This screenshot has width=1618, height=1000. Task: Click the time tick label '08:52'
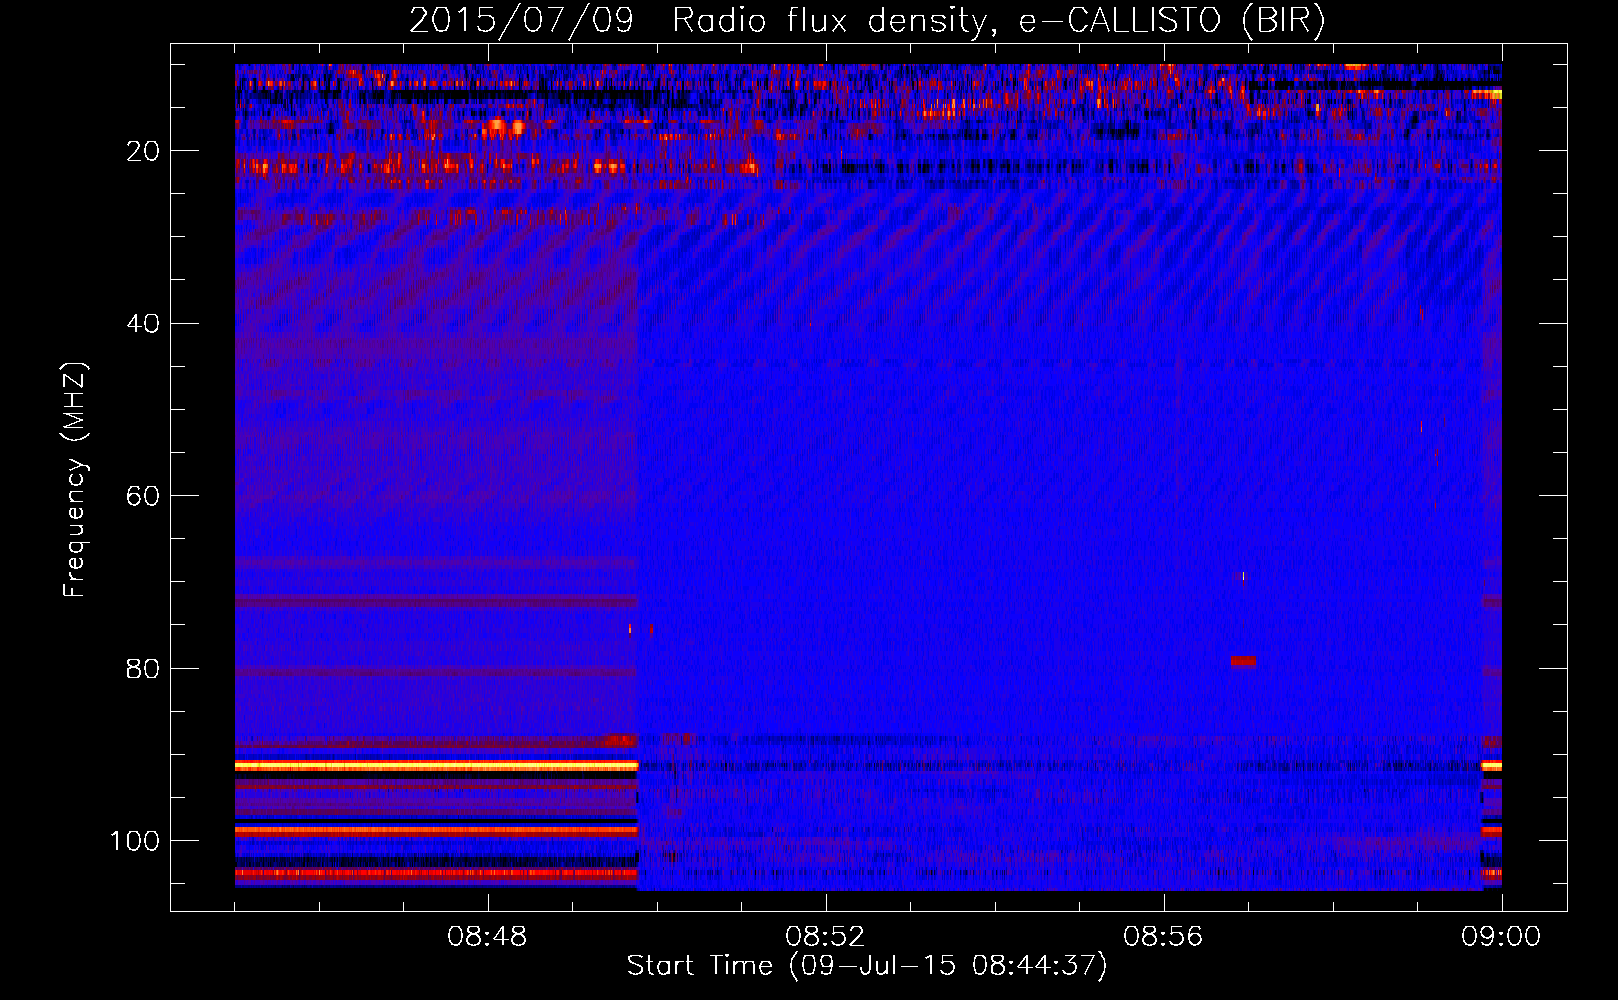[x=825, y=937]
